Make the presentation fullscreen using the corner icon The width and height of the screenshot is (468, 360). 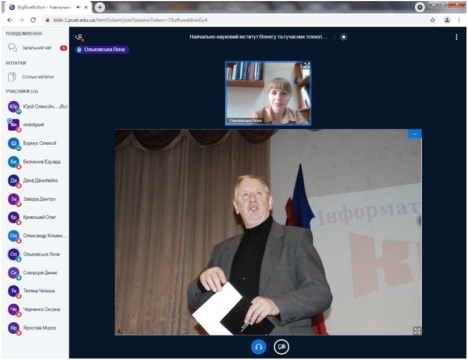(x=417, y=330)
